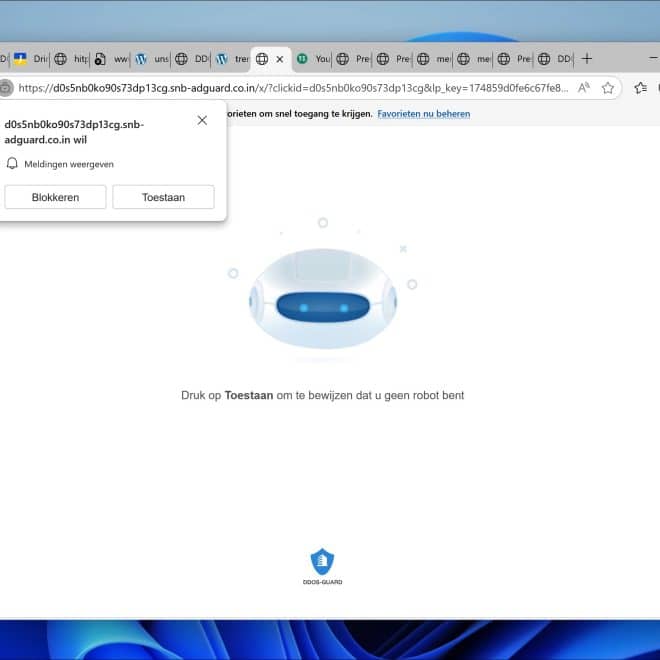The width and height of the screenshot is (660, 660).
Task: Open a new tab with the plus button
Action: coord(587,59)
